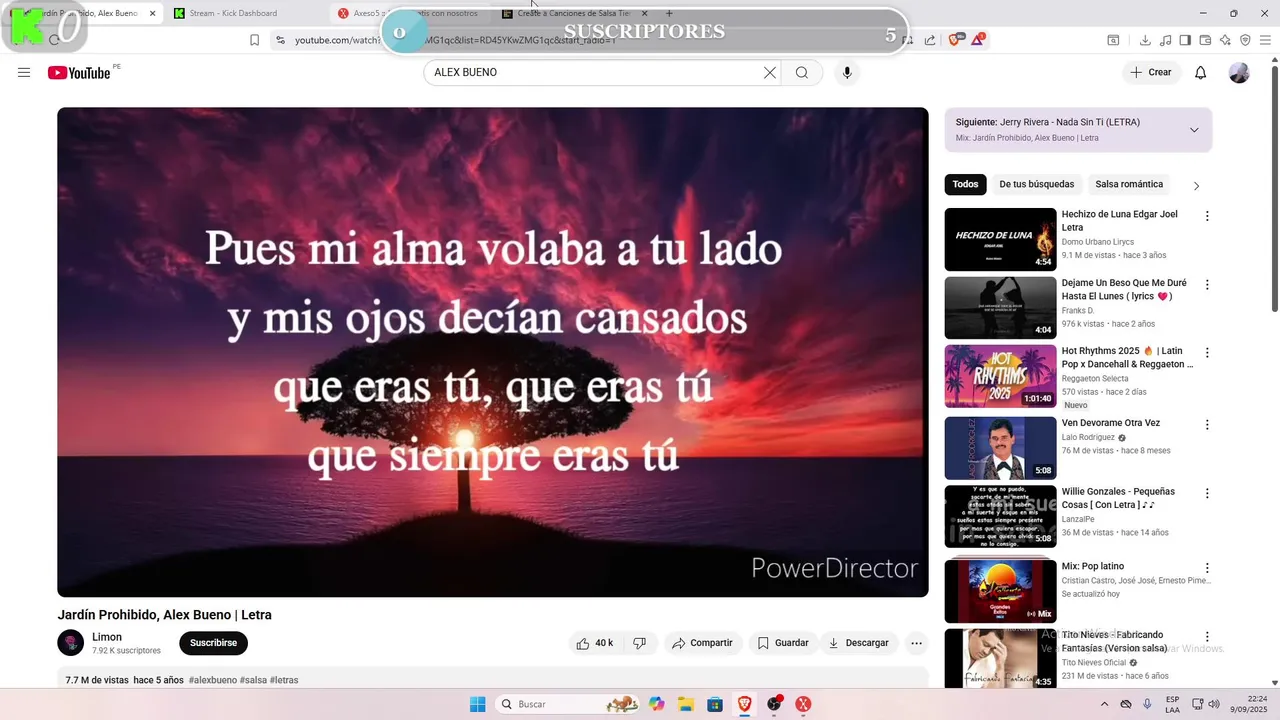
Task: Download video with Descargar button
Action: [858, 643]
